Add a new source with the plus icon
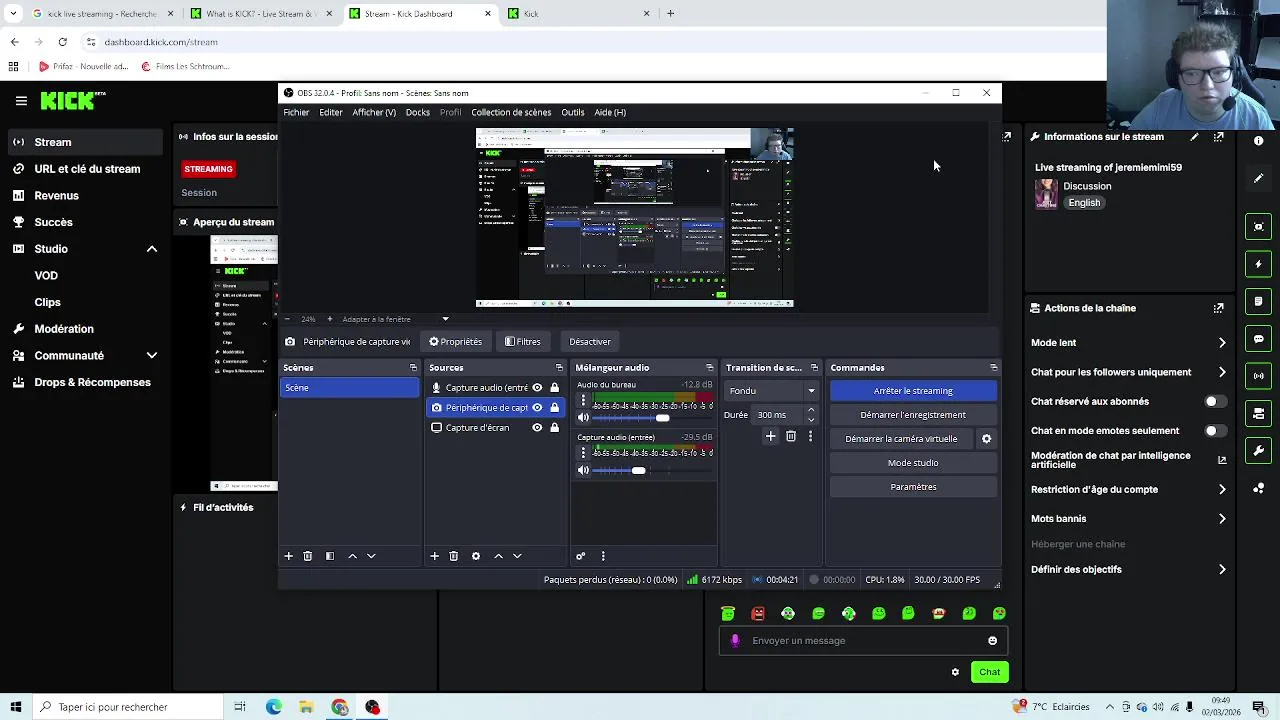Screen dimensions: 1280x720 (x=434, y=556)
